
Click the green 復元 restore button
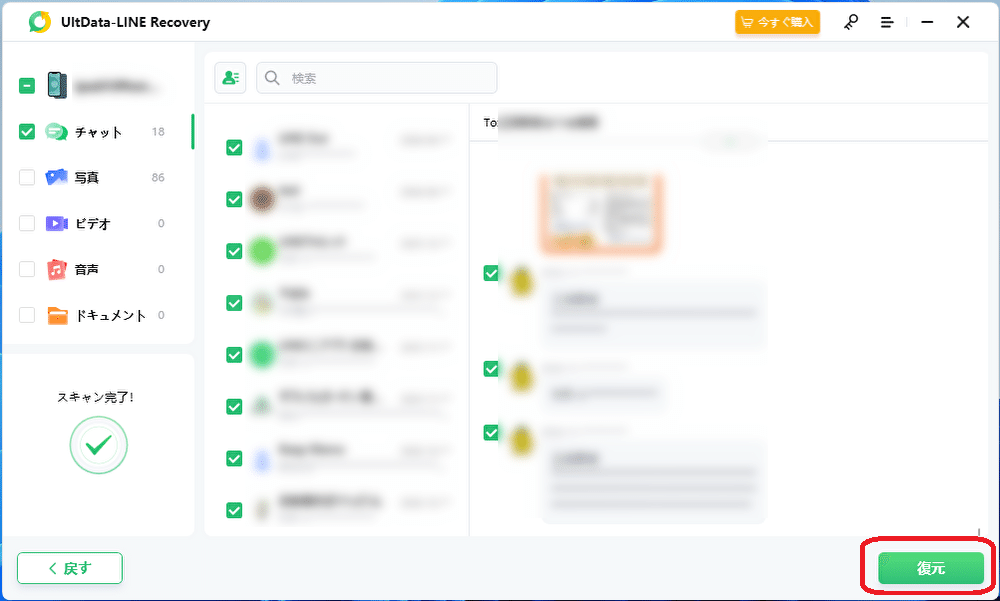[930, 568]
